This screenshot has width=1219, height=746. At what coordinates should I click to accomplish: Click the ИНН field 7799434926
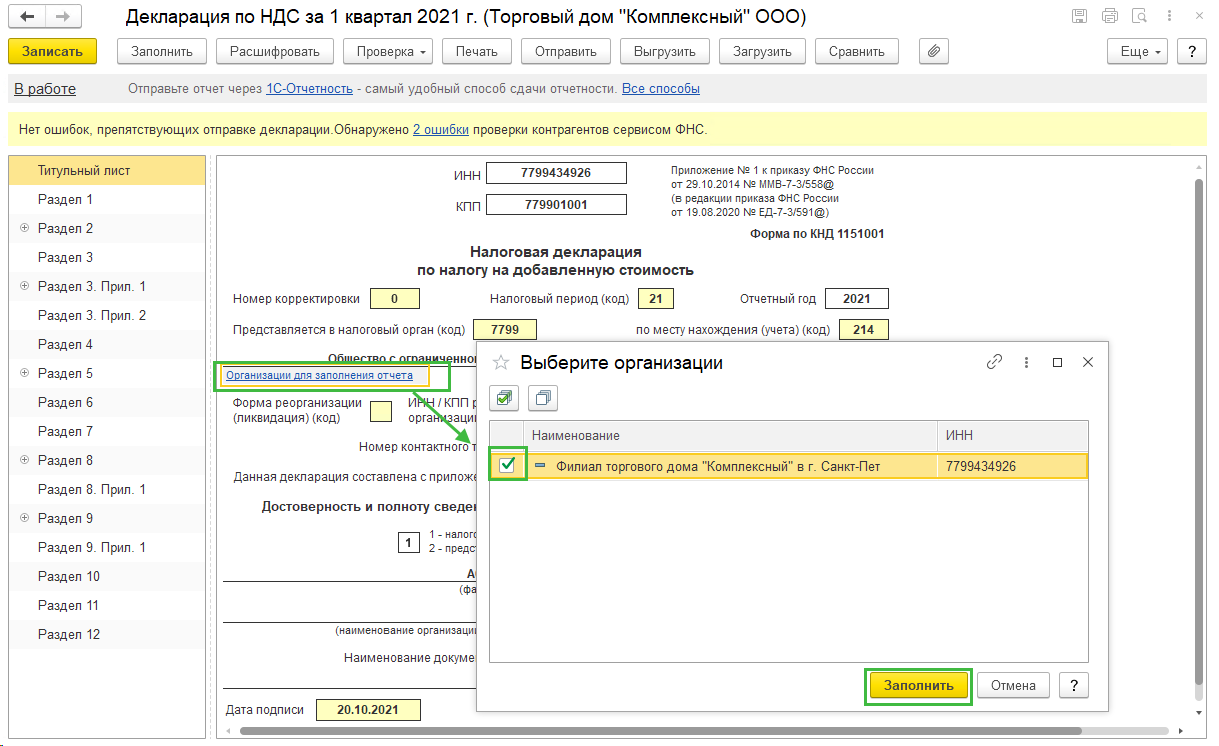pyautogui.click(x=556, y=173)
